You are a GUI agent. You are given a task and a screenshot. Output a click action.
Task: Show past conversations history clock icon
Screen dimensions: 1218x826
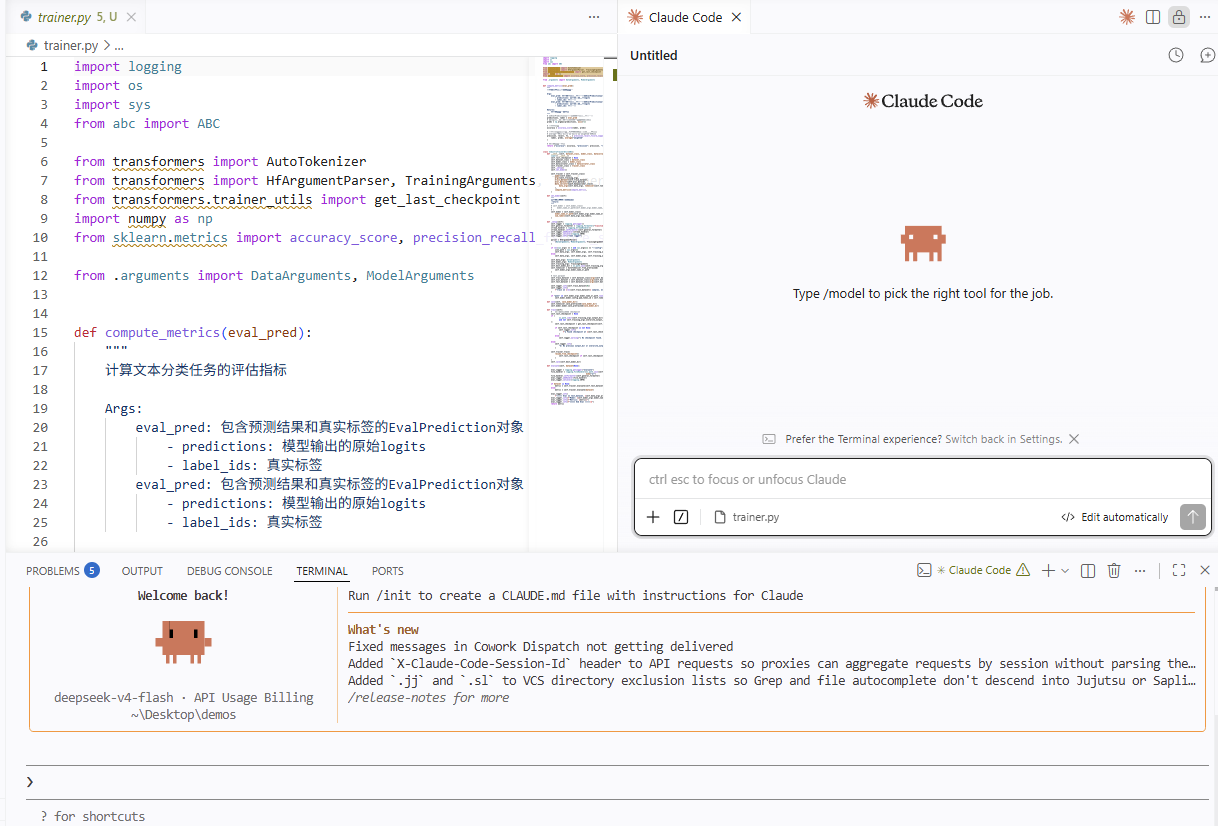click(1176, 56)
